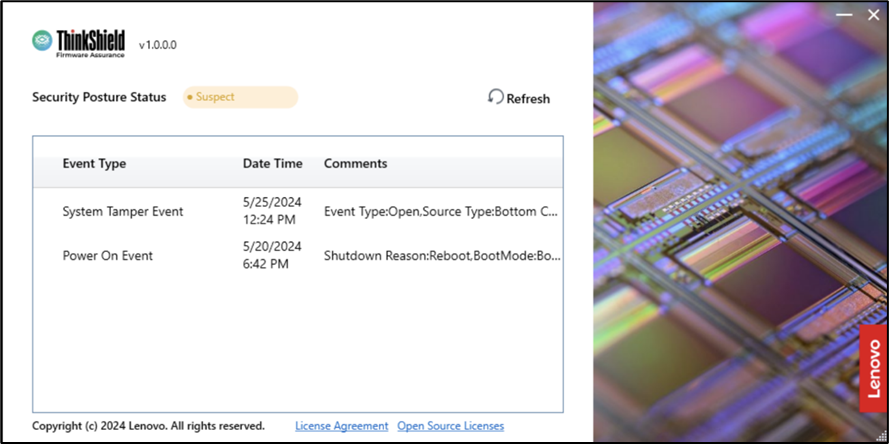Click the 5/25/2024 12:24 PM date cell
The image size is (889, 444).
(272, 211)
